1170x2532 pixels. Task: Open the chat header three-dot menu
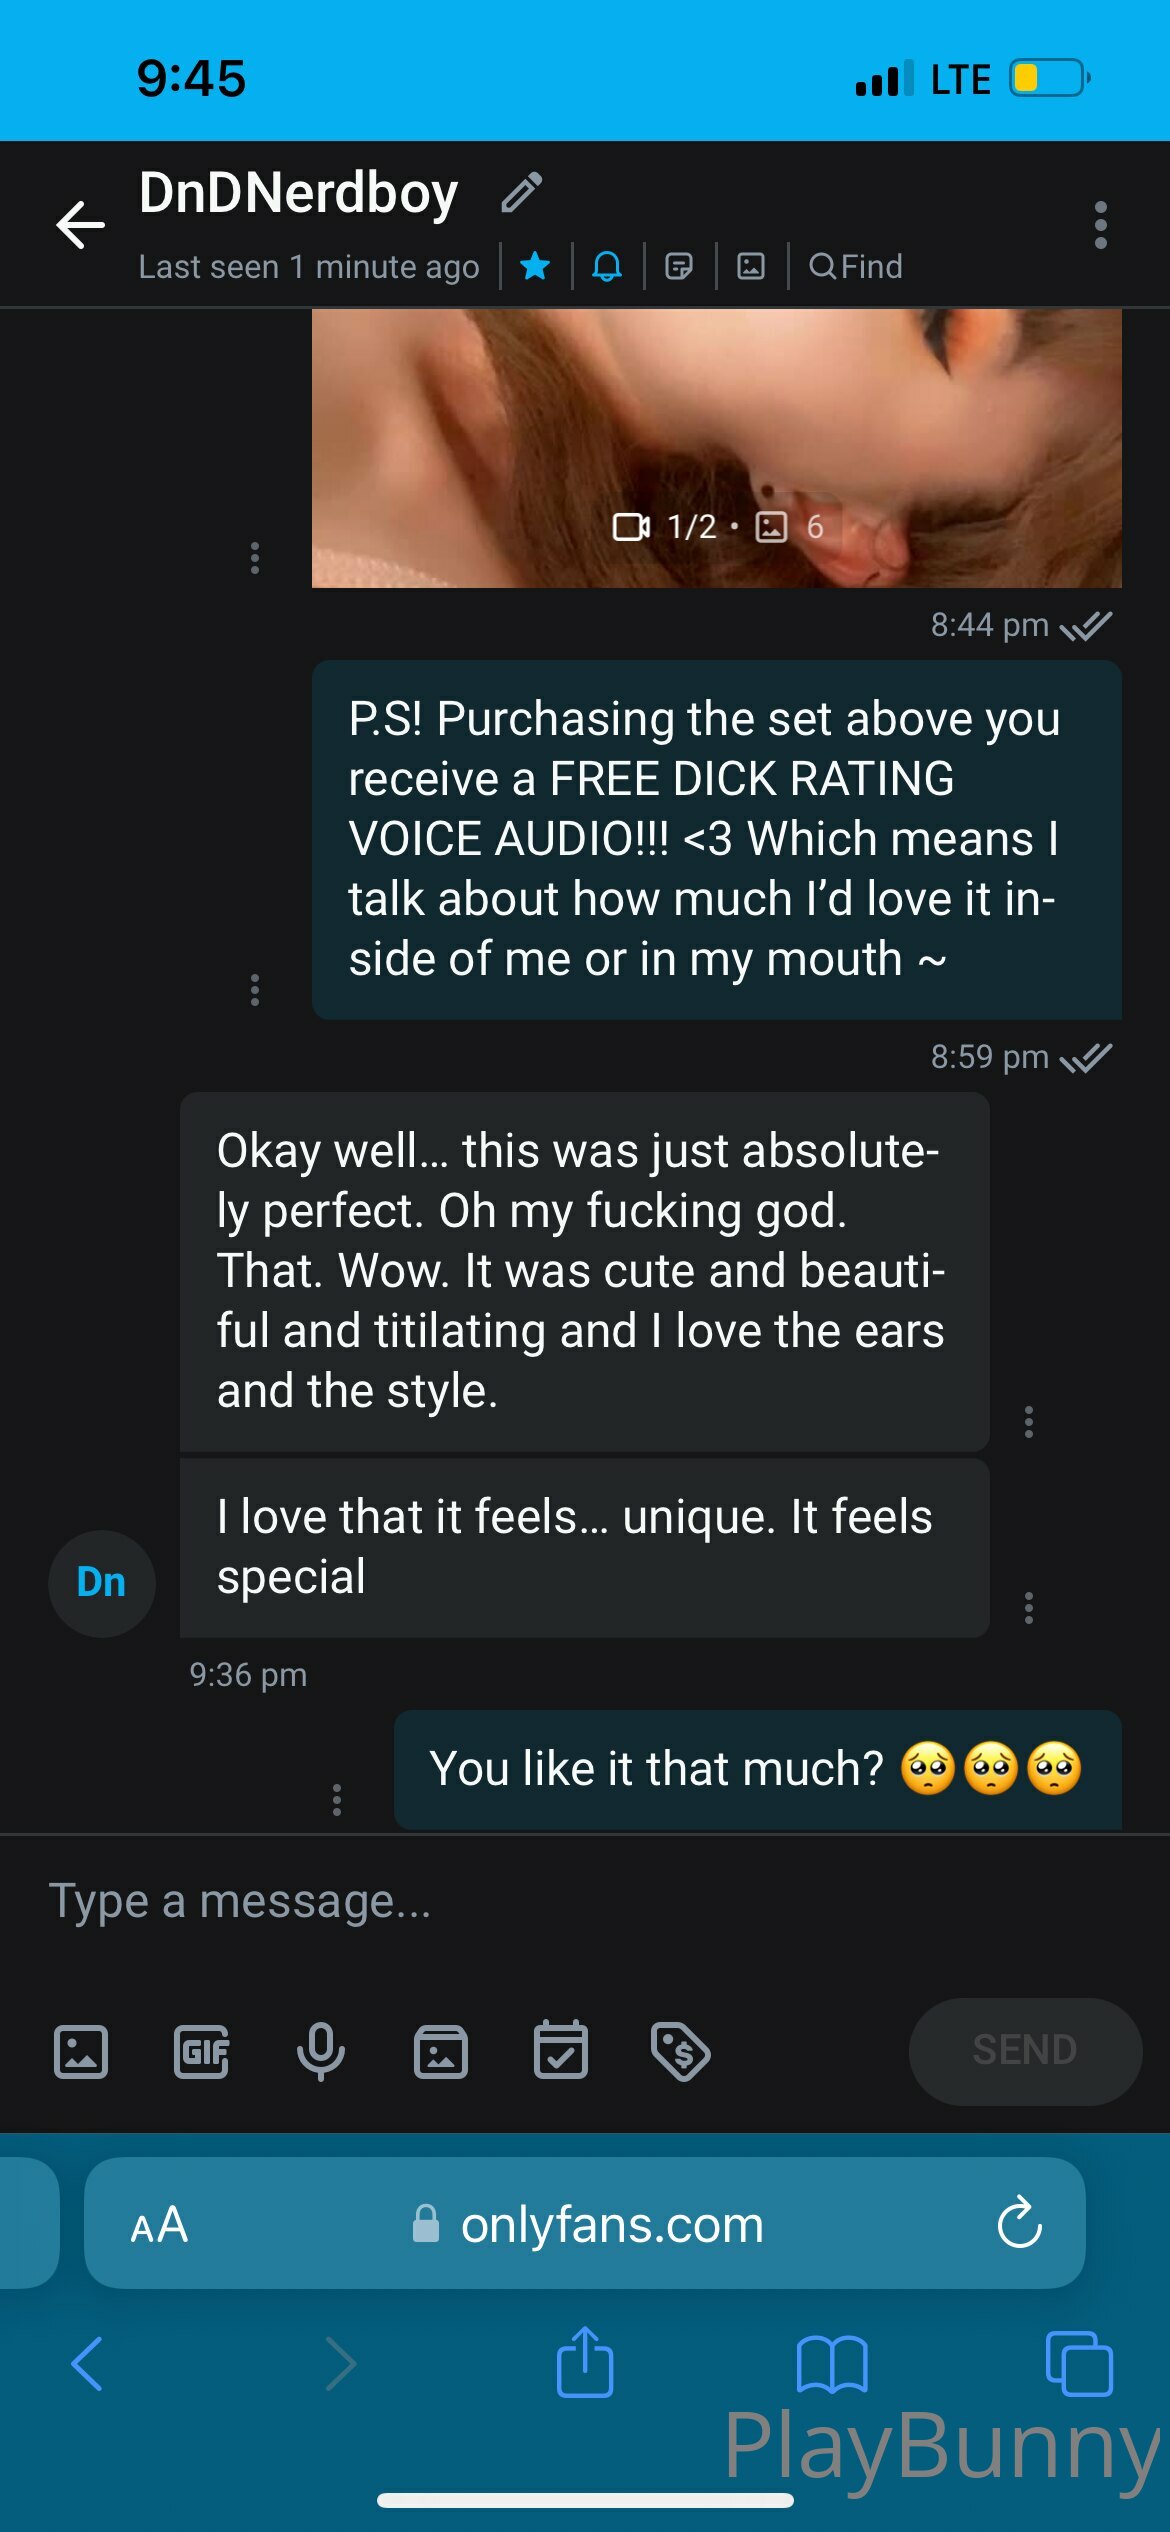tap(1100, 225)
